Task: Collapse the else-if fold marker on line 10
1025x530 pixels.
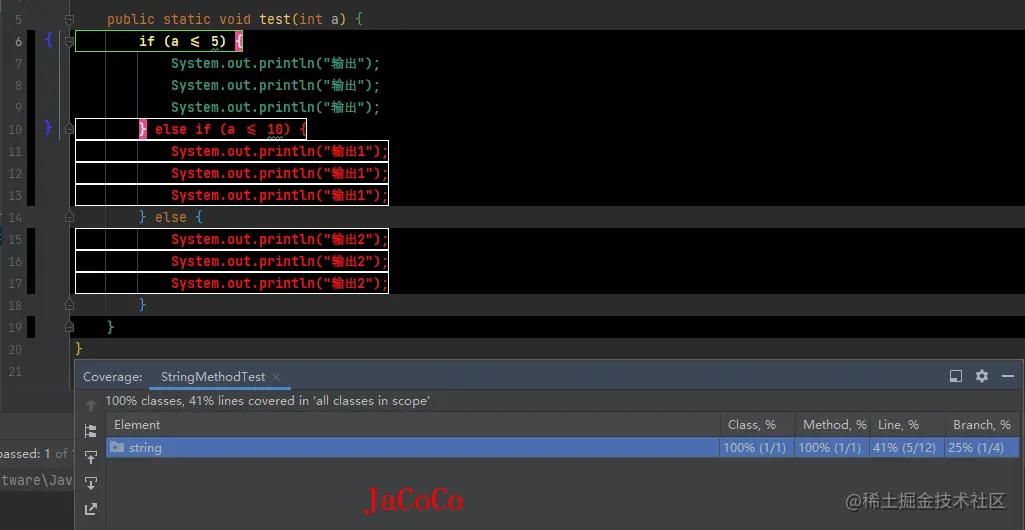Action: tap(69, 129)
